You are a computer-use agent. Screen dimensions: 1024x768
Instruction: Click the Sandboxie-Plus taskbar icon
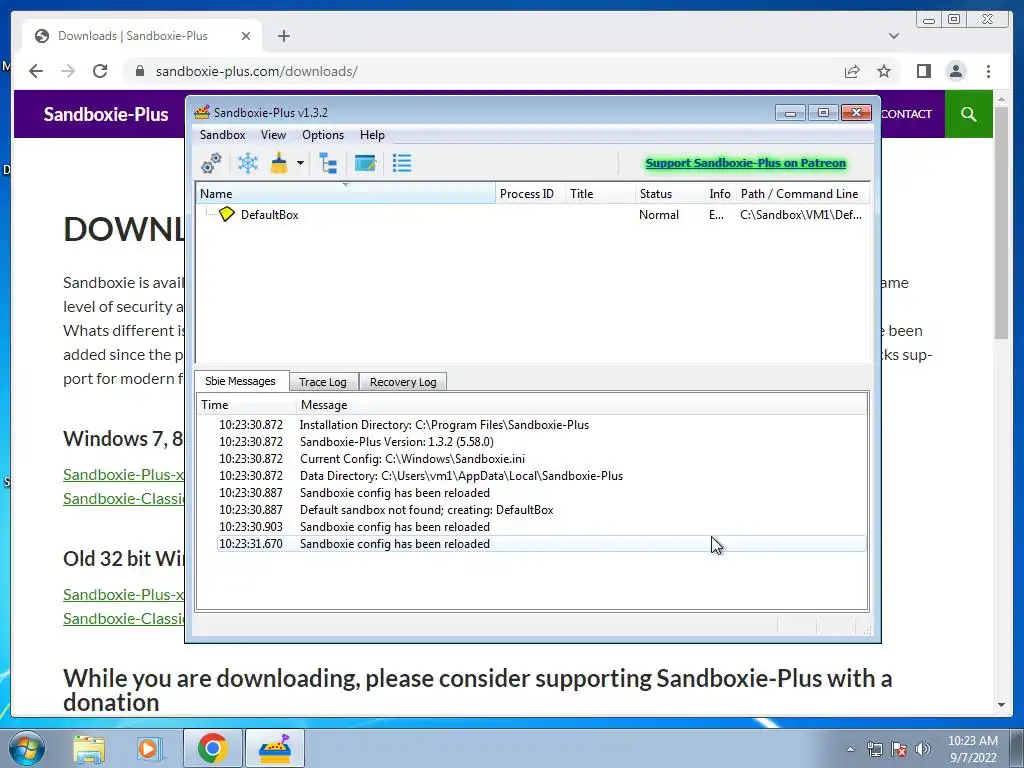point(275,748)
